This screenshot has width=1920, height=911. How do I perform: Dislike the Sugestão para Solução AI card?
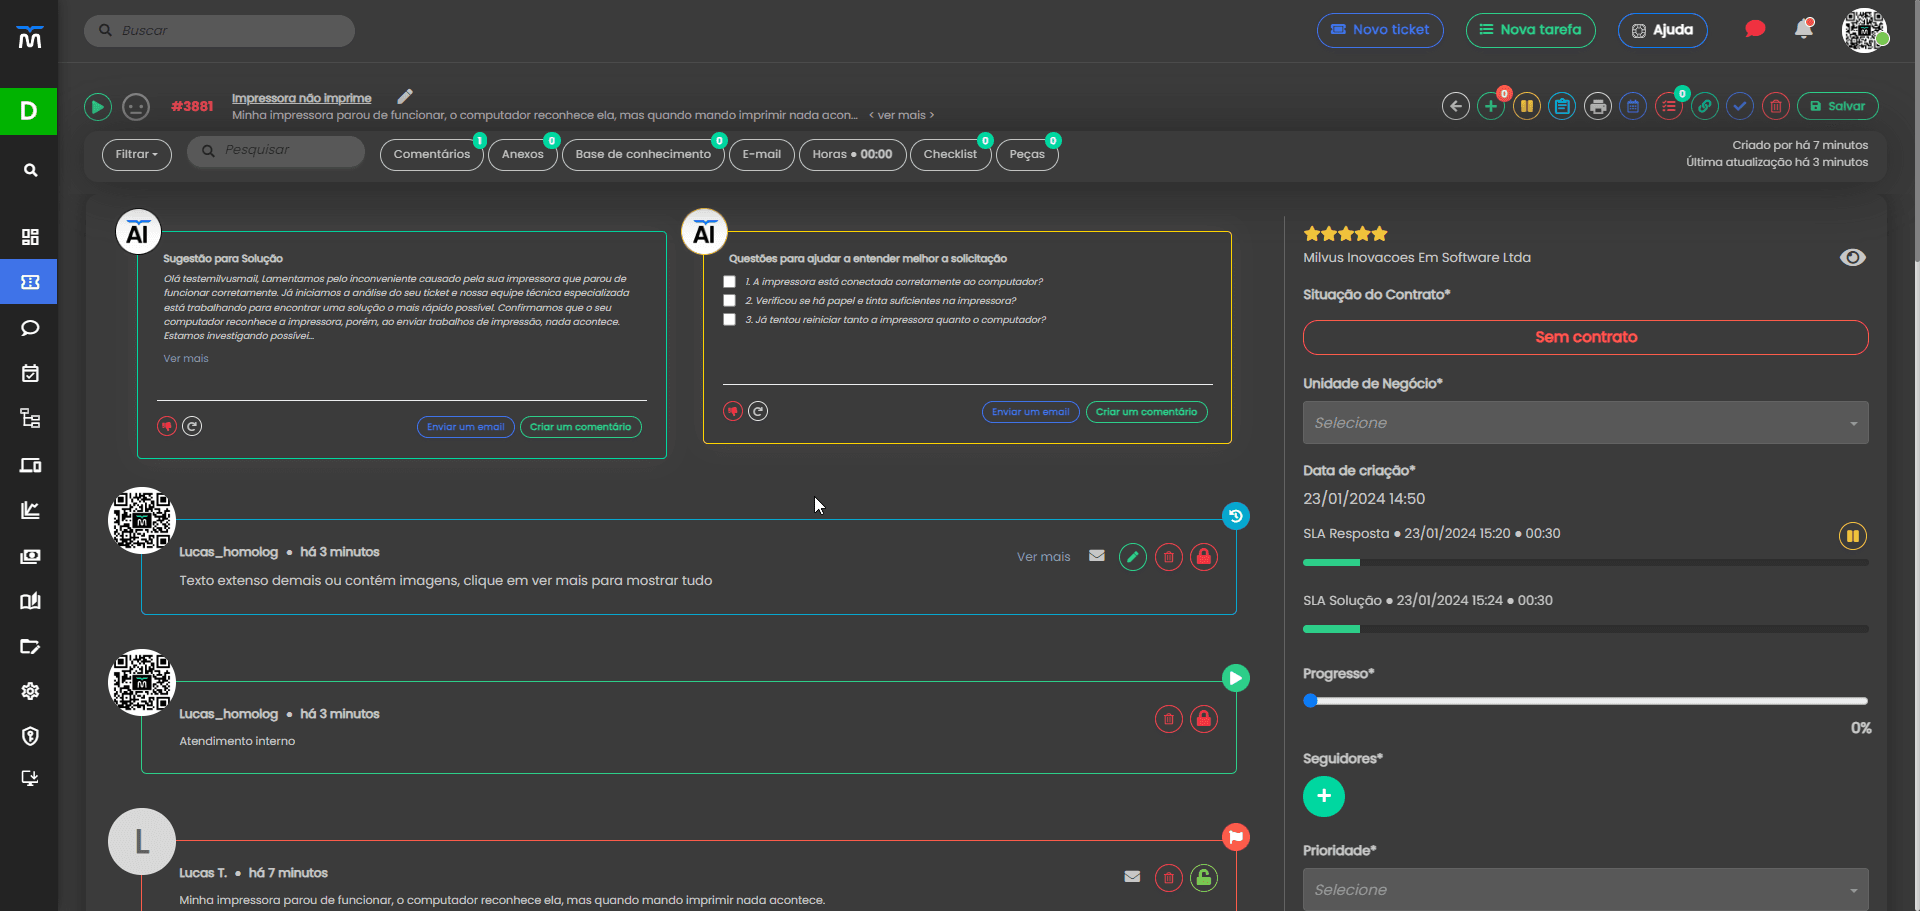pos(167,426)
